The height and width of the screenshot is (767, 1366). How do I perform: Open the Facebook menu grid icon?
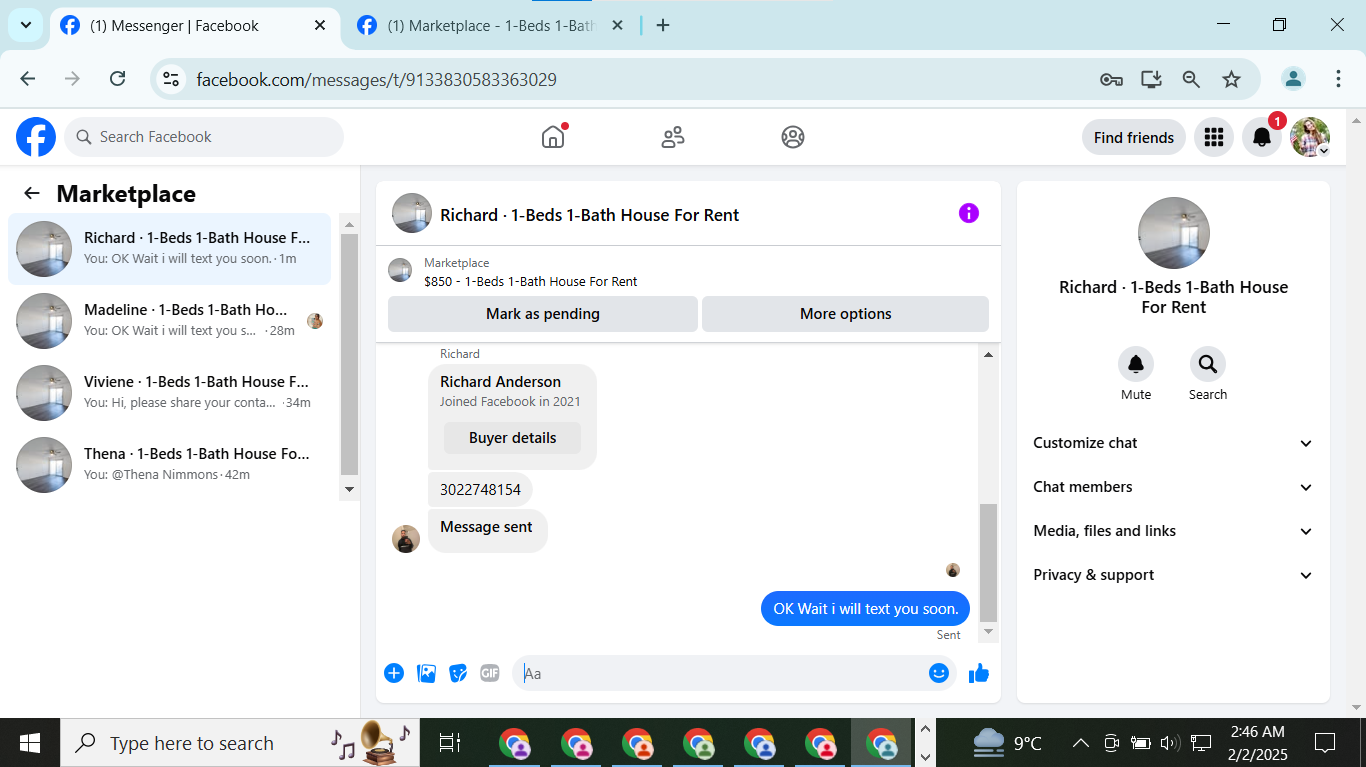point(1214,137)
